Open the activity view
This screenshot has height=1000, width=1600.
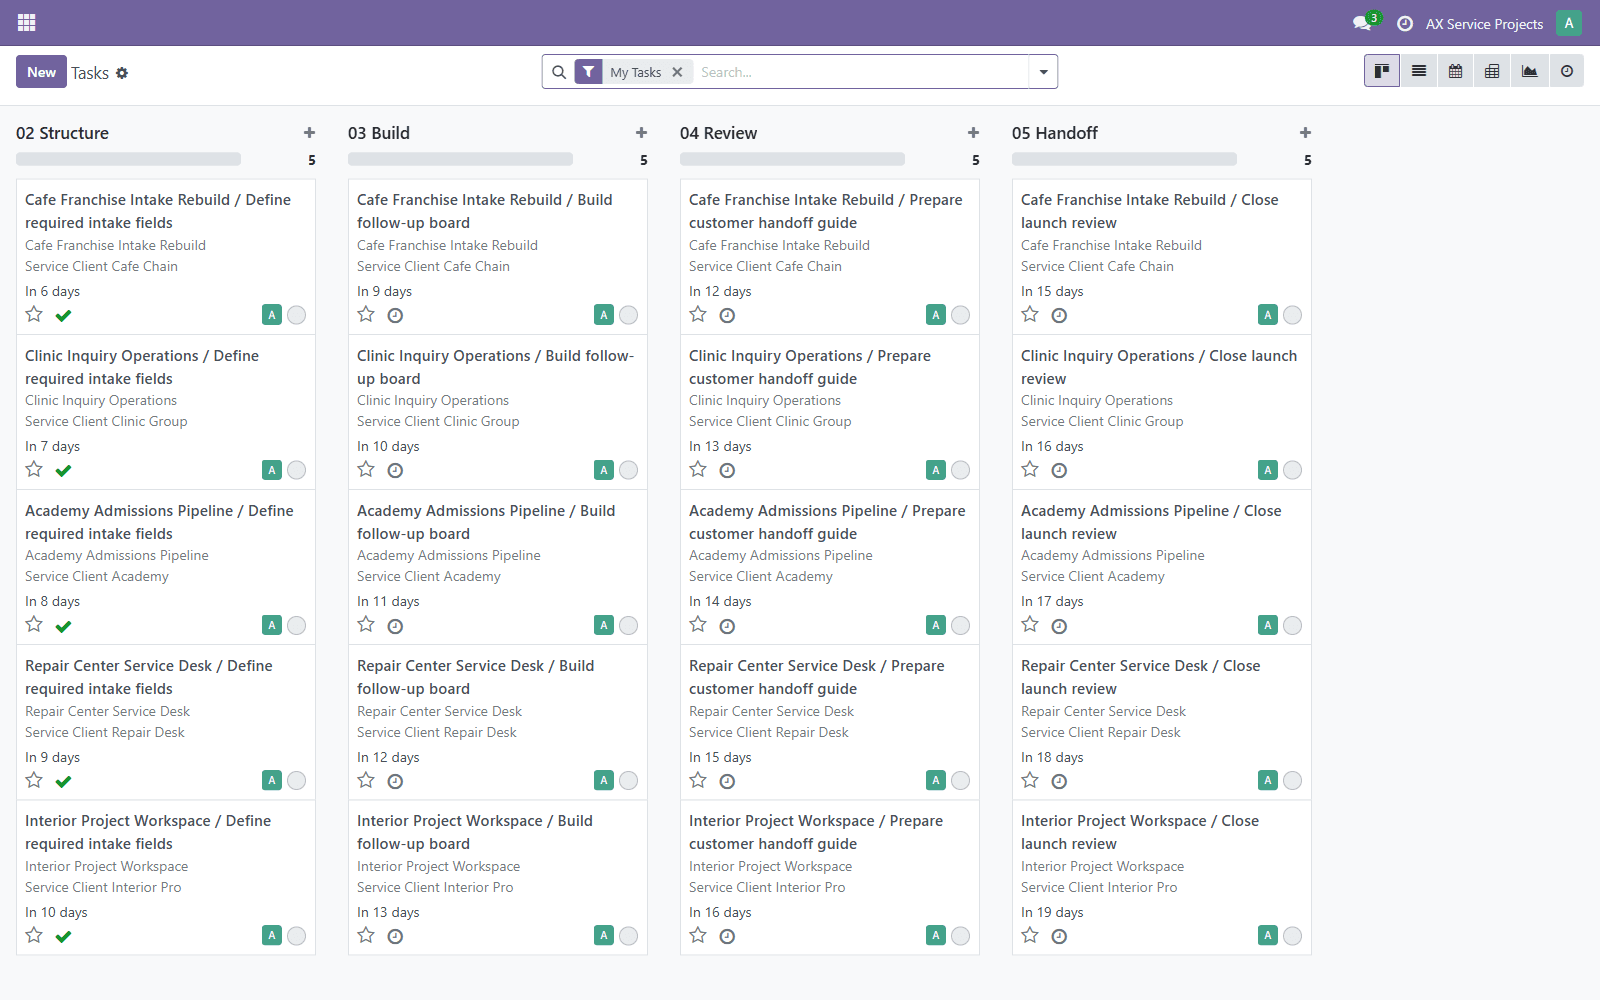1566,71
